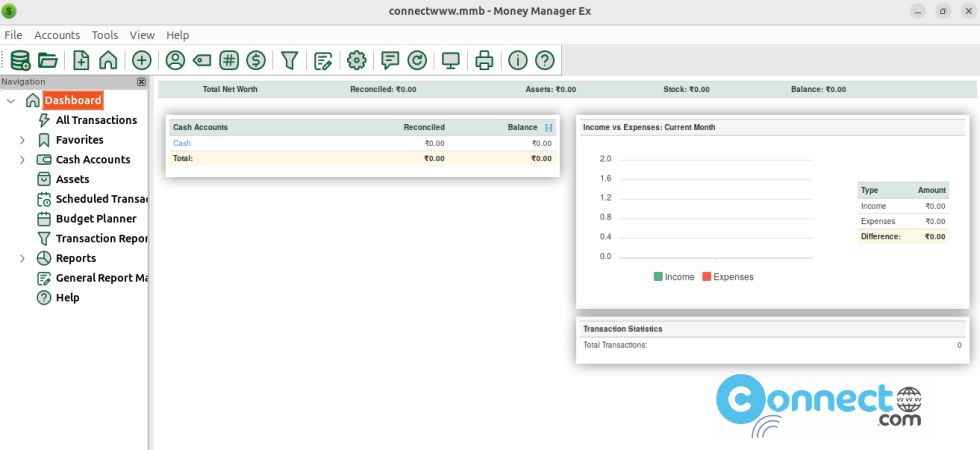Open the tag manager hash icon

click(x=229, y=60)
